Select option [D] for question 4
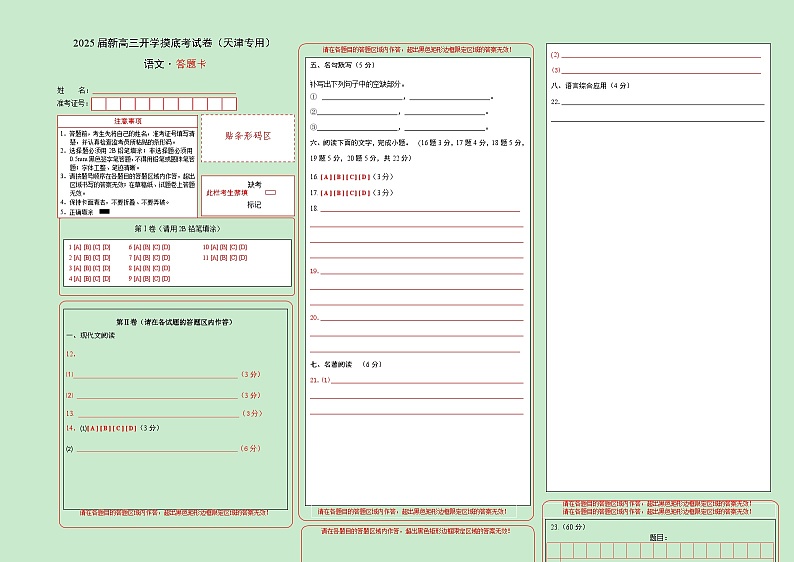Screen dimensions: 794x562 107,279
